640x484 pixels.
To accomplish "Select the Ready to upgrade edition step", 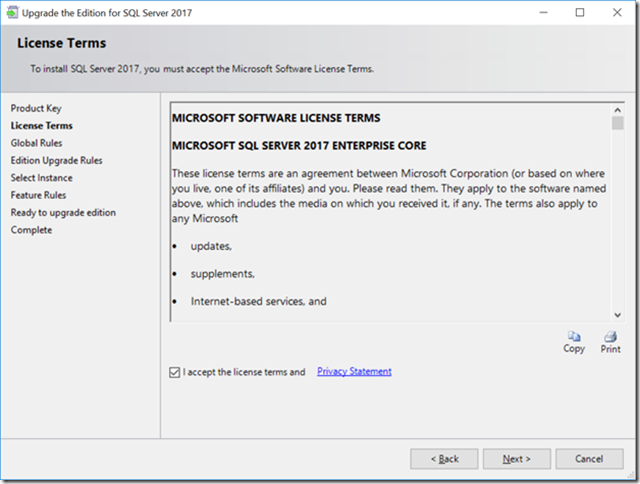I will click(63, 213).
